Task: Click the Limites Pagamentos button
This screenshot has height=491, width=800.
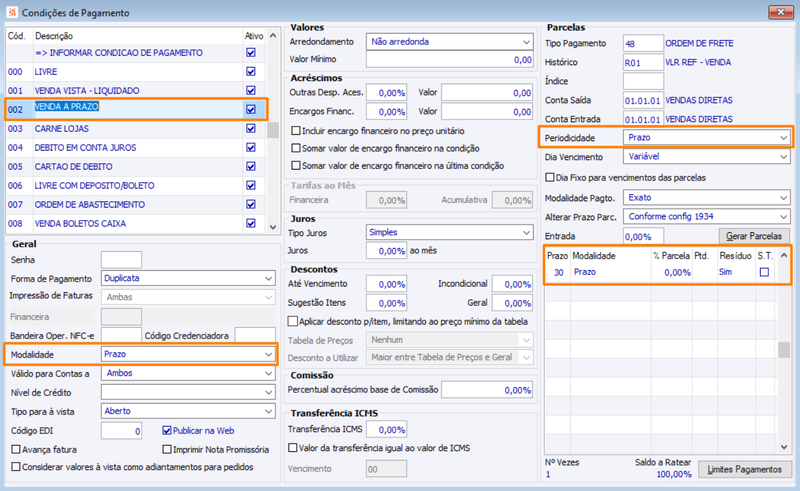Action: 744,470
